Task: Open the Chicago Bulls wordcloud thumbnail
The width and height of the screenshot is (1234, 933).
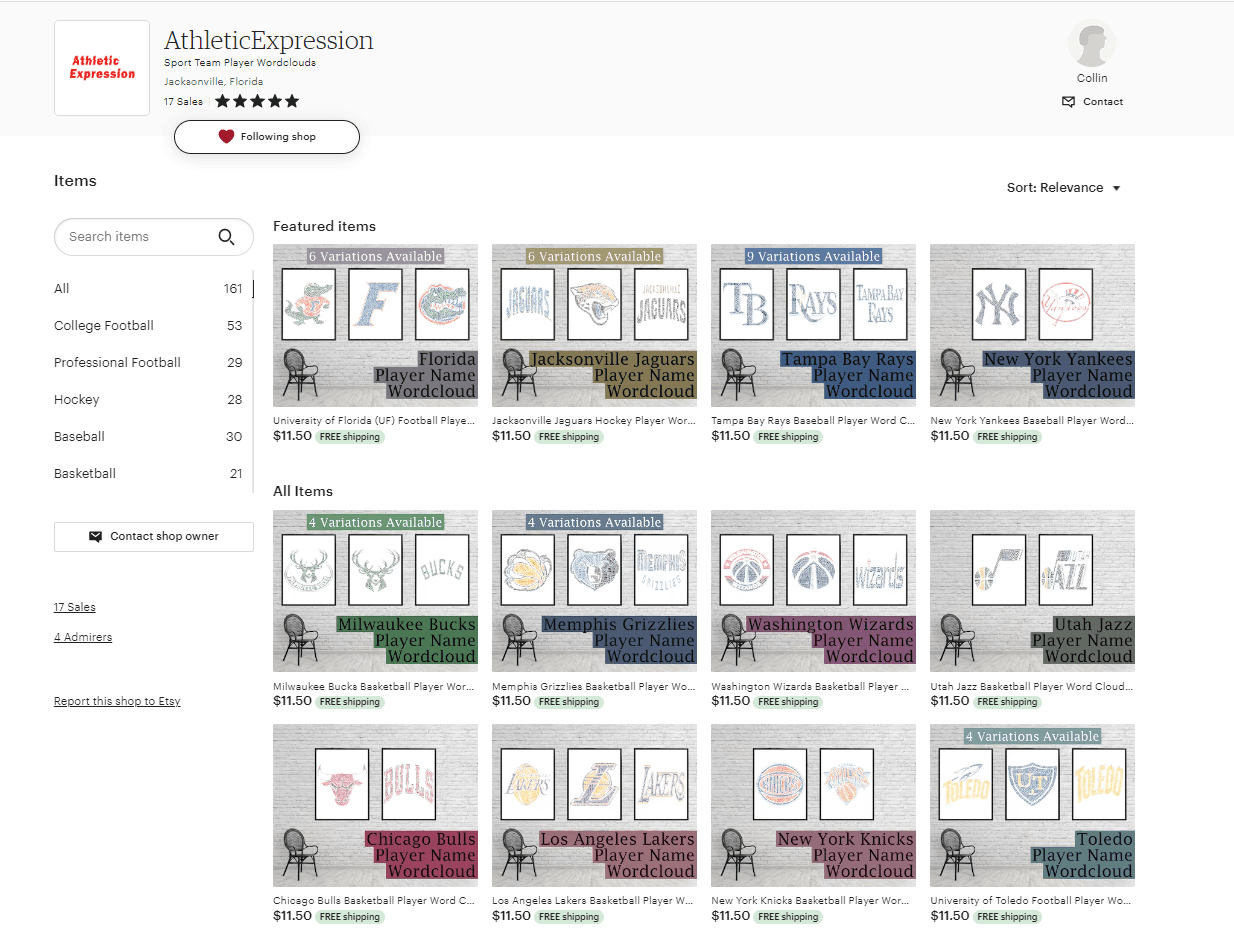Action: (375, 806)
